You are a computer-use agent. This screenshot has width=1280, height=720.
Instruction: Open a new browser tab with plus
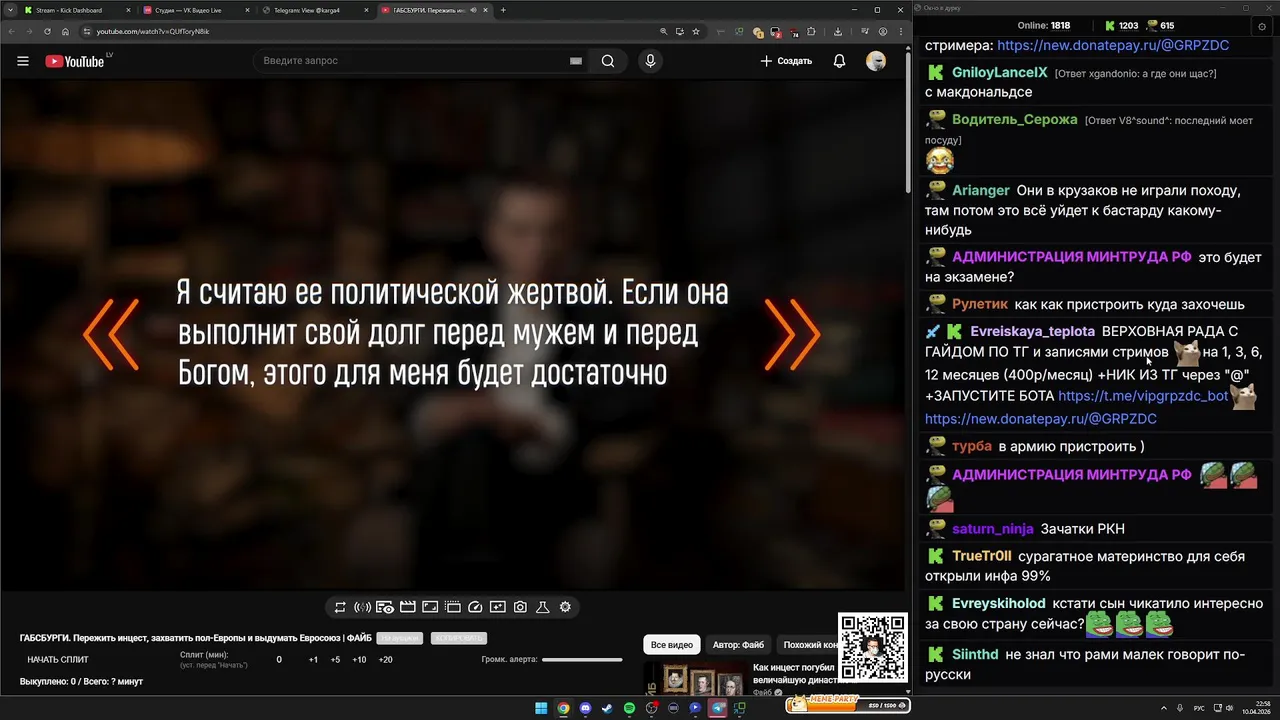(x=503, y=10)
